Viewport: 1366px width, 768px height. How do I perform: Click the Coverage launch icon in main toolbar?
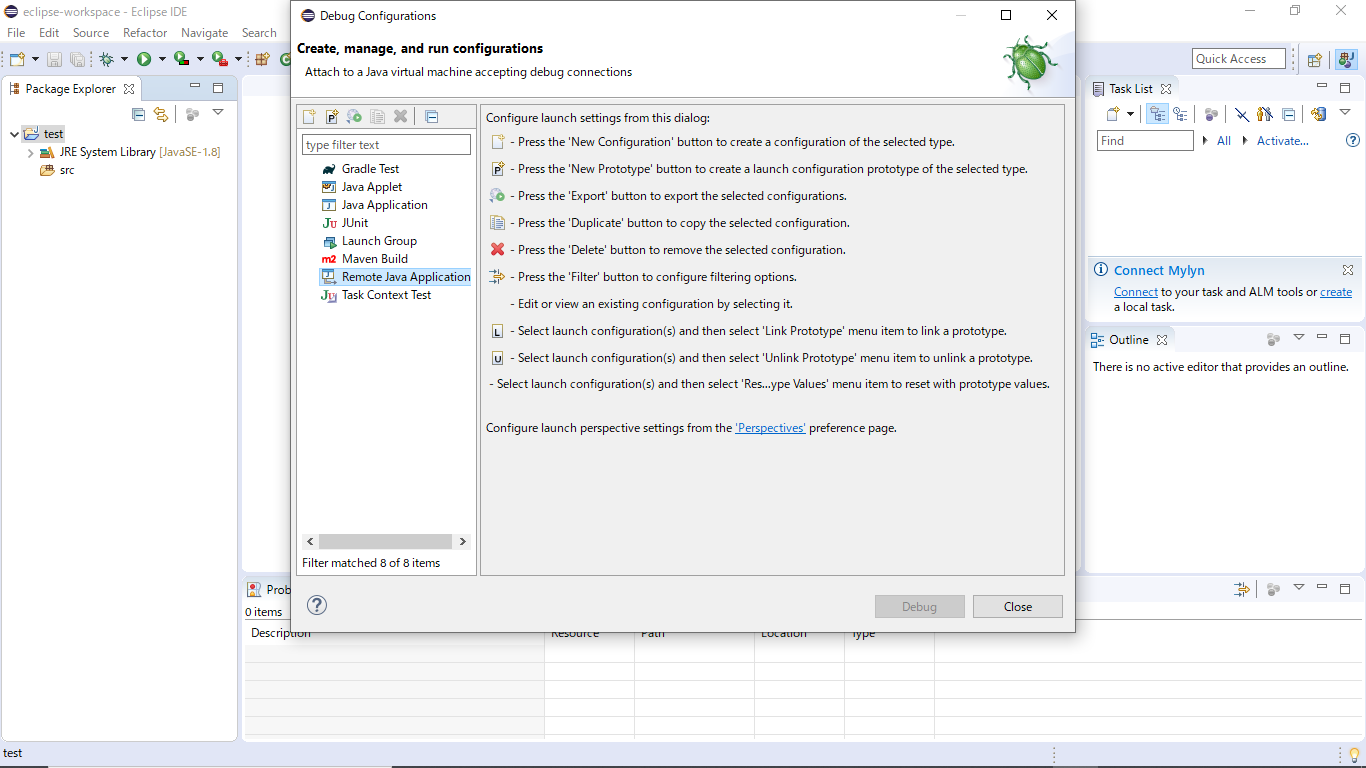(181, 59)
